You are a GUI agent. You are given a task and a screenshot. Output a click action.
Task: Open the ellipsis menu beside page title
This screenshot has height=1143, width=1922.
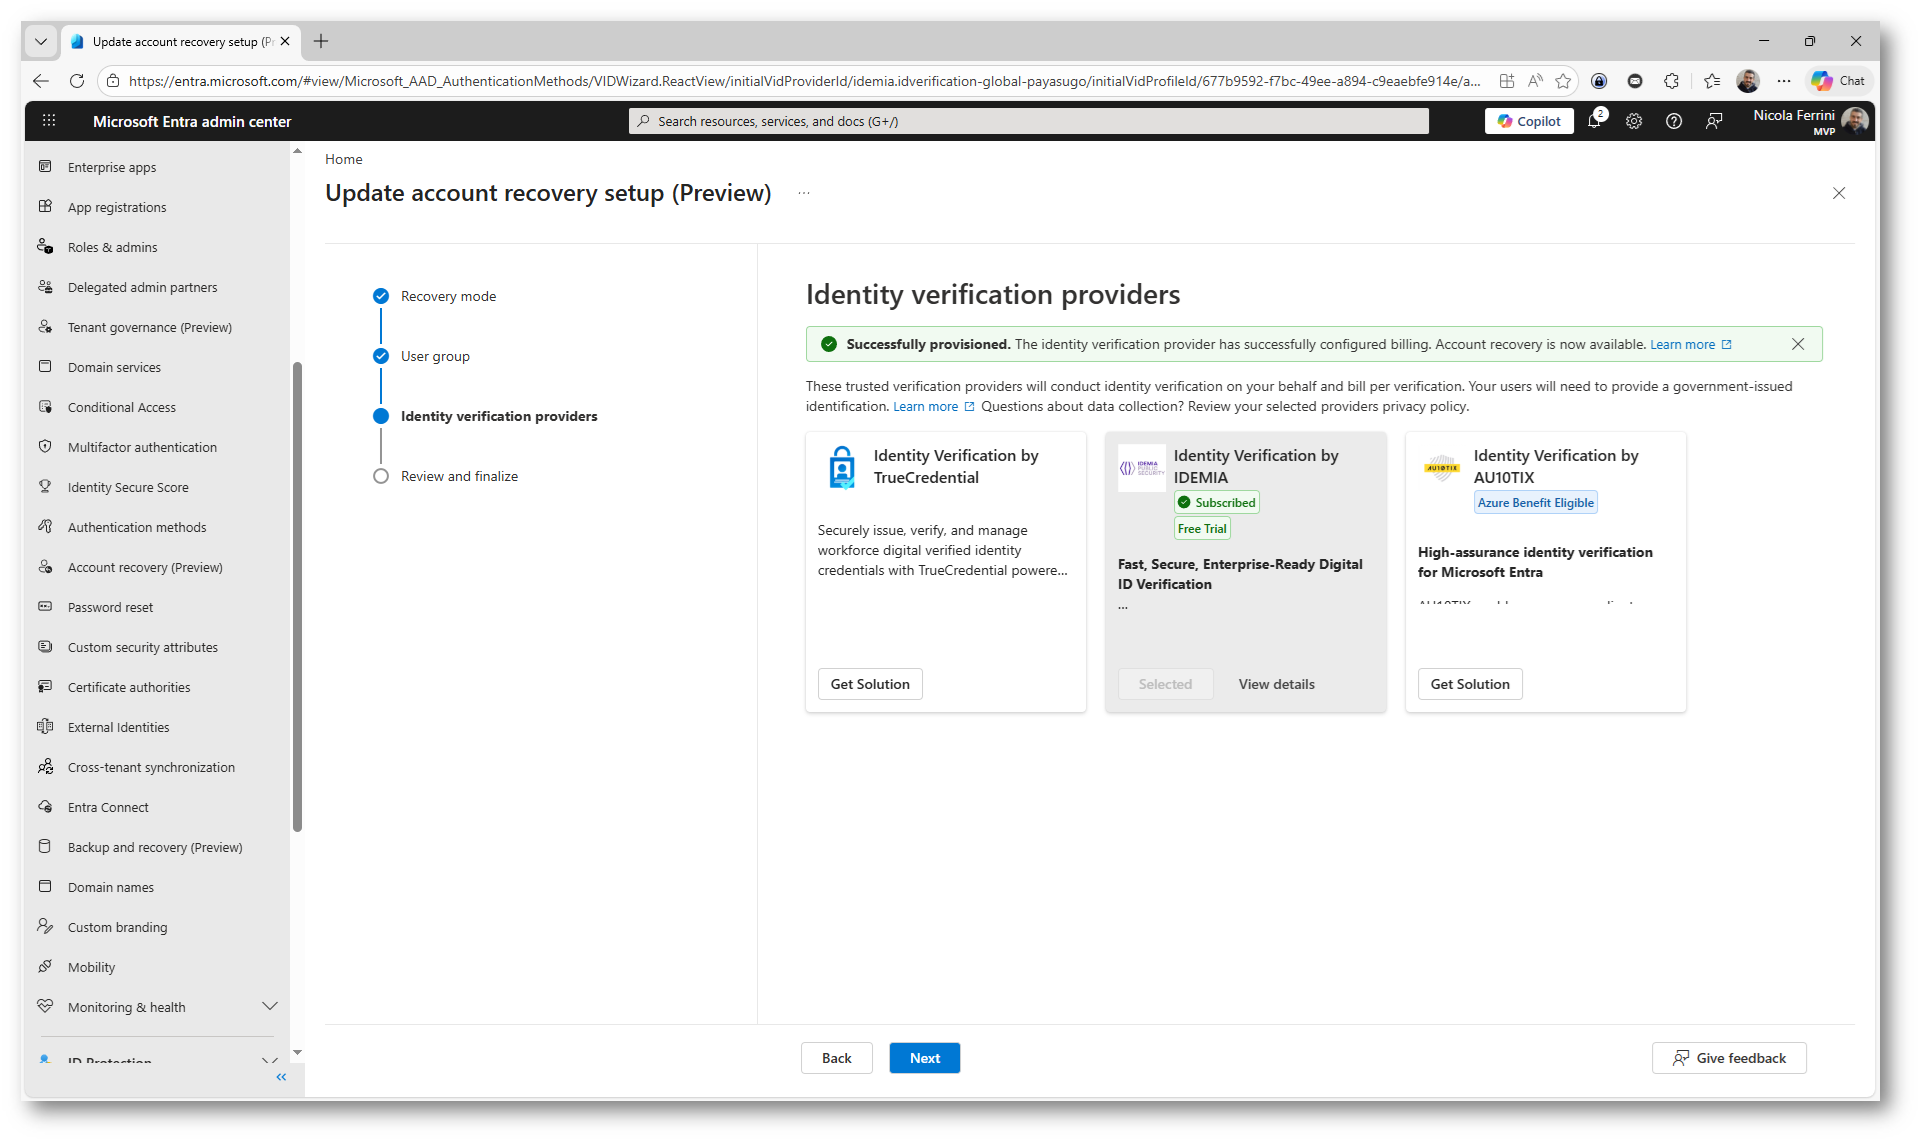point(804,193)
